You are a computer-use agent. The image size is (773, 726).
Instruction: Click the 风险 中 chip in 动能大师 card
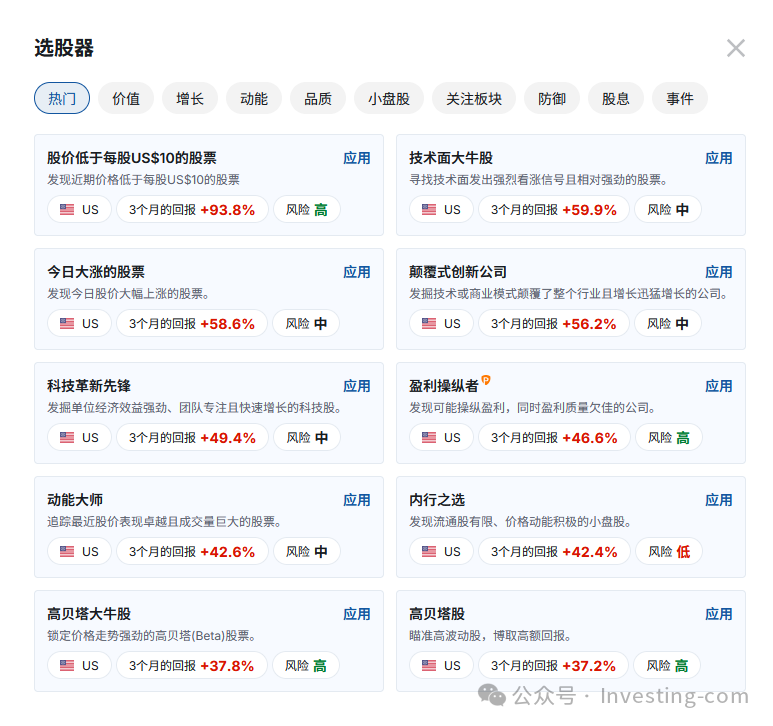307,551
